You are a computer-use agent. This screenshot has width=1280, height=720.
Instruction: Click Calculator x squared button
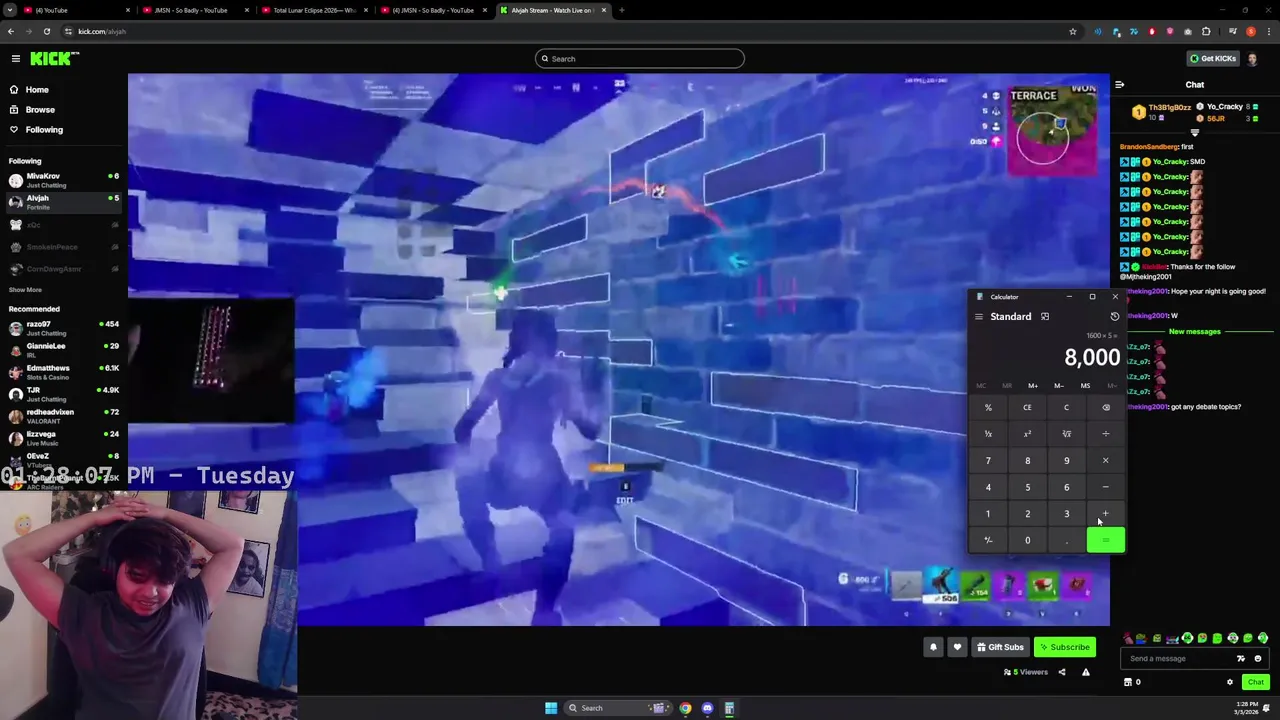tap(1027, 434)
